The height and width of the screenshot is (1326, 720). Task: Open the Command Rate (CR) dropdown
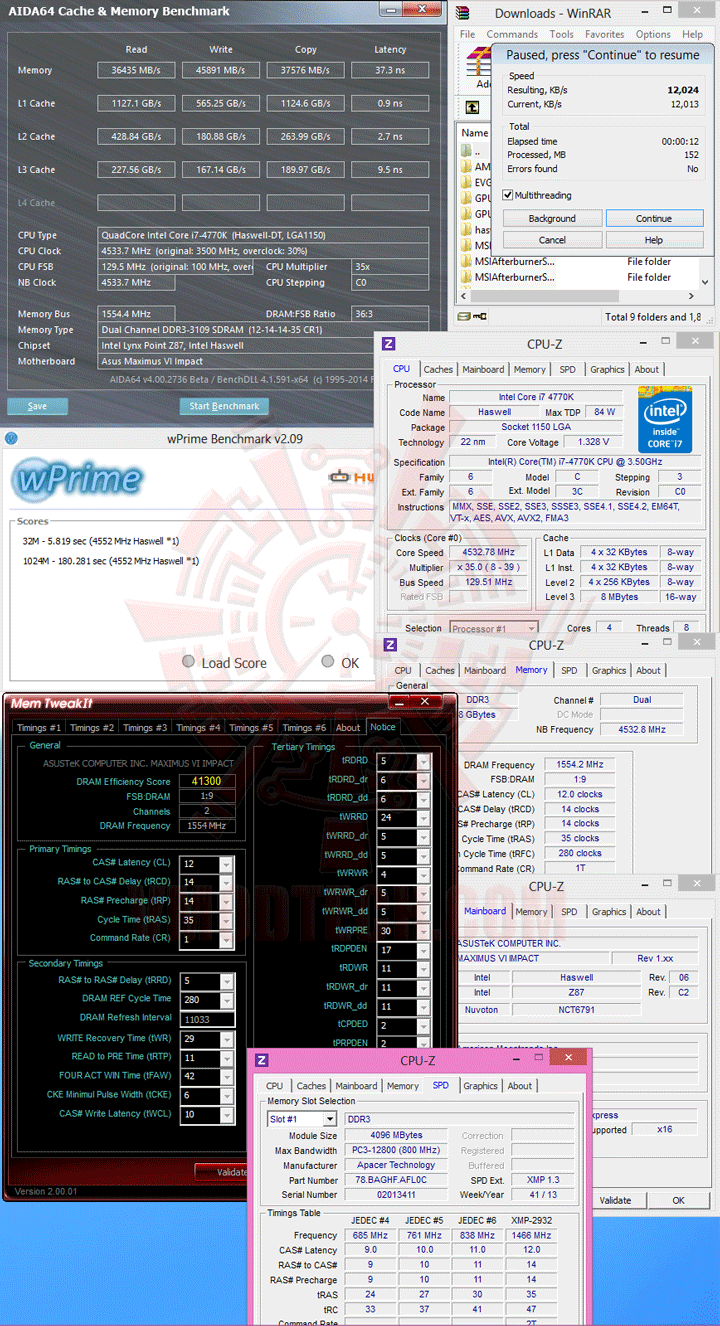click(x=226, y=940)
